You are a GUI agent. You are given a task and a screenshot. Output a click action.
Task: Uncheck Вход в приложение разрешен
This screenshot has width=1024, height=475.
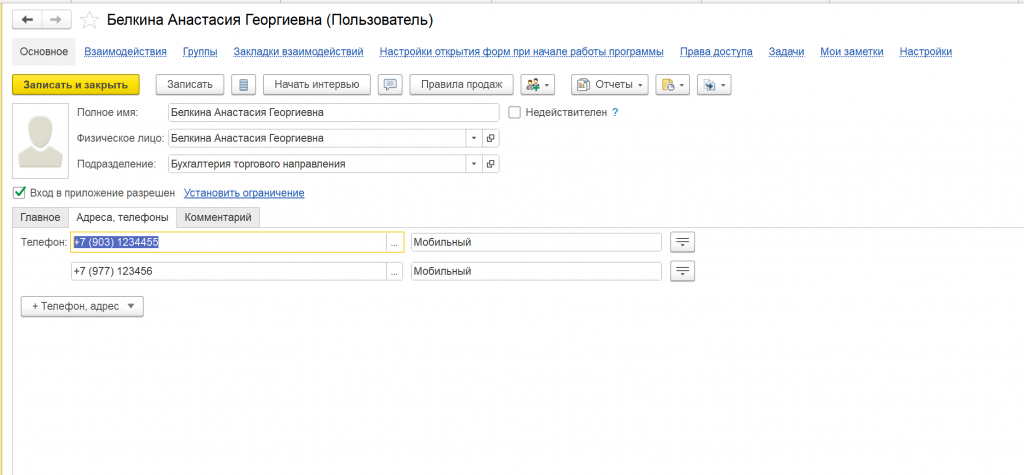point(19,192)
